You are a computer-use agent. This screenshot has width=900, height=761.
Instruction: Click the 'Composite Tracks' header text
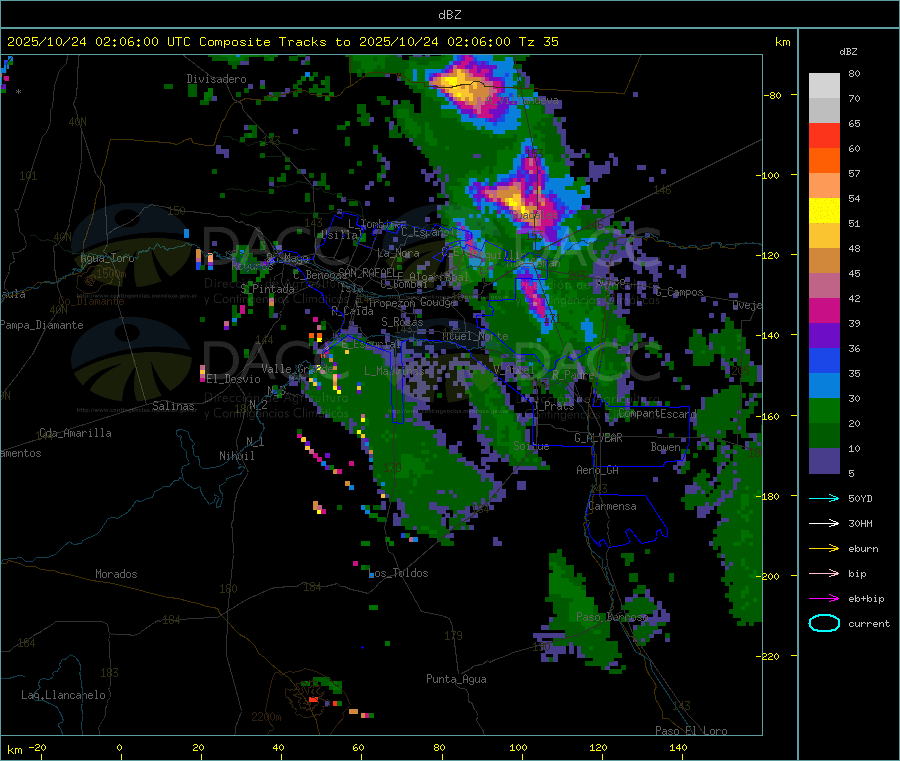pos(262,42)
